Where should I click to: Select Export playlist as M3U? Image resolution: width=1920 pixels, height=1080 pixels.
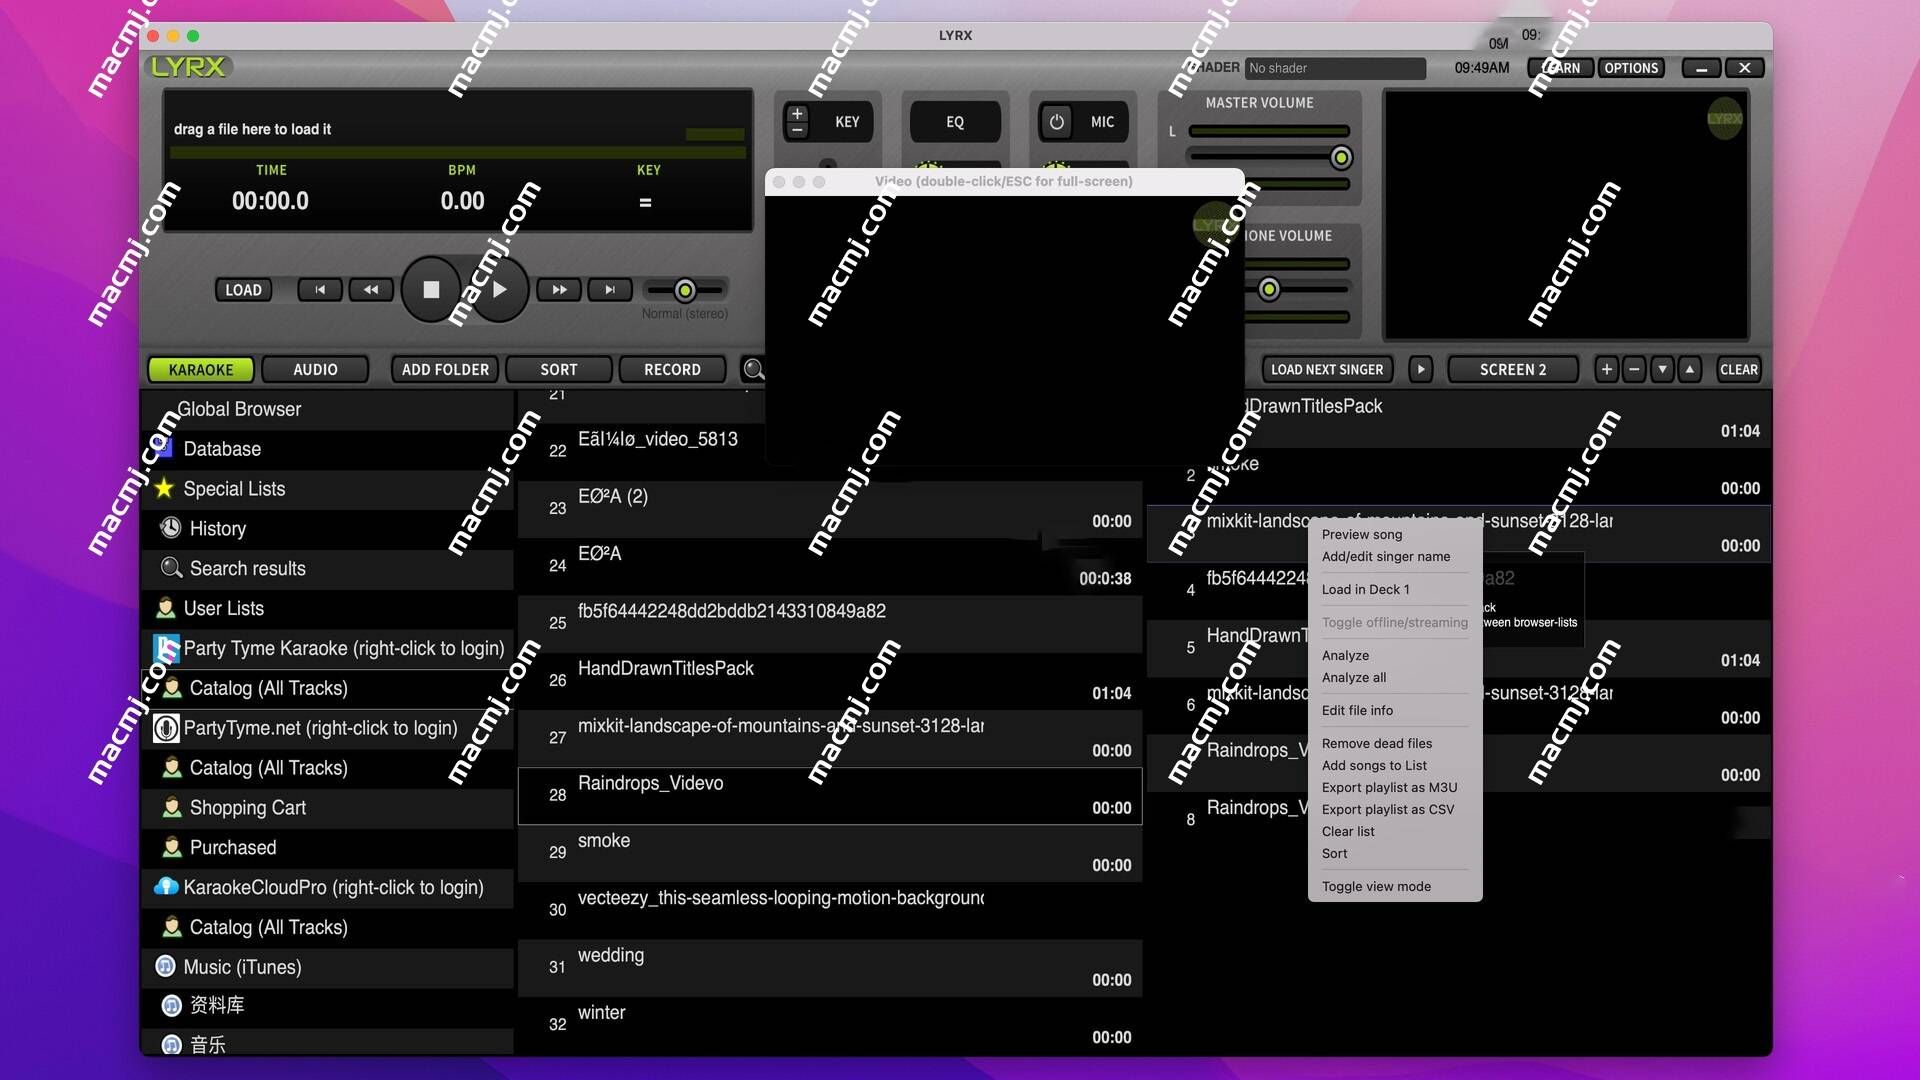(x=1389, y=787)
